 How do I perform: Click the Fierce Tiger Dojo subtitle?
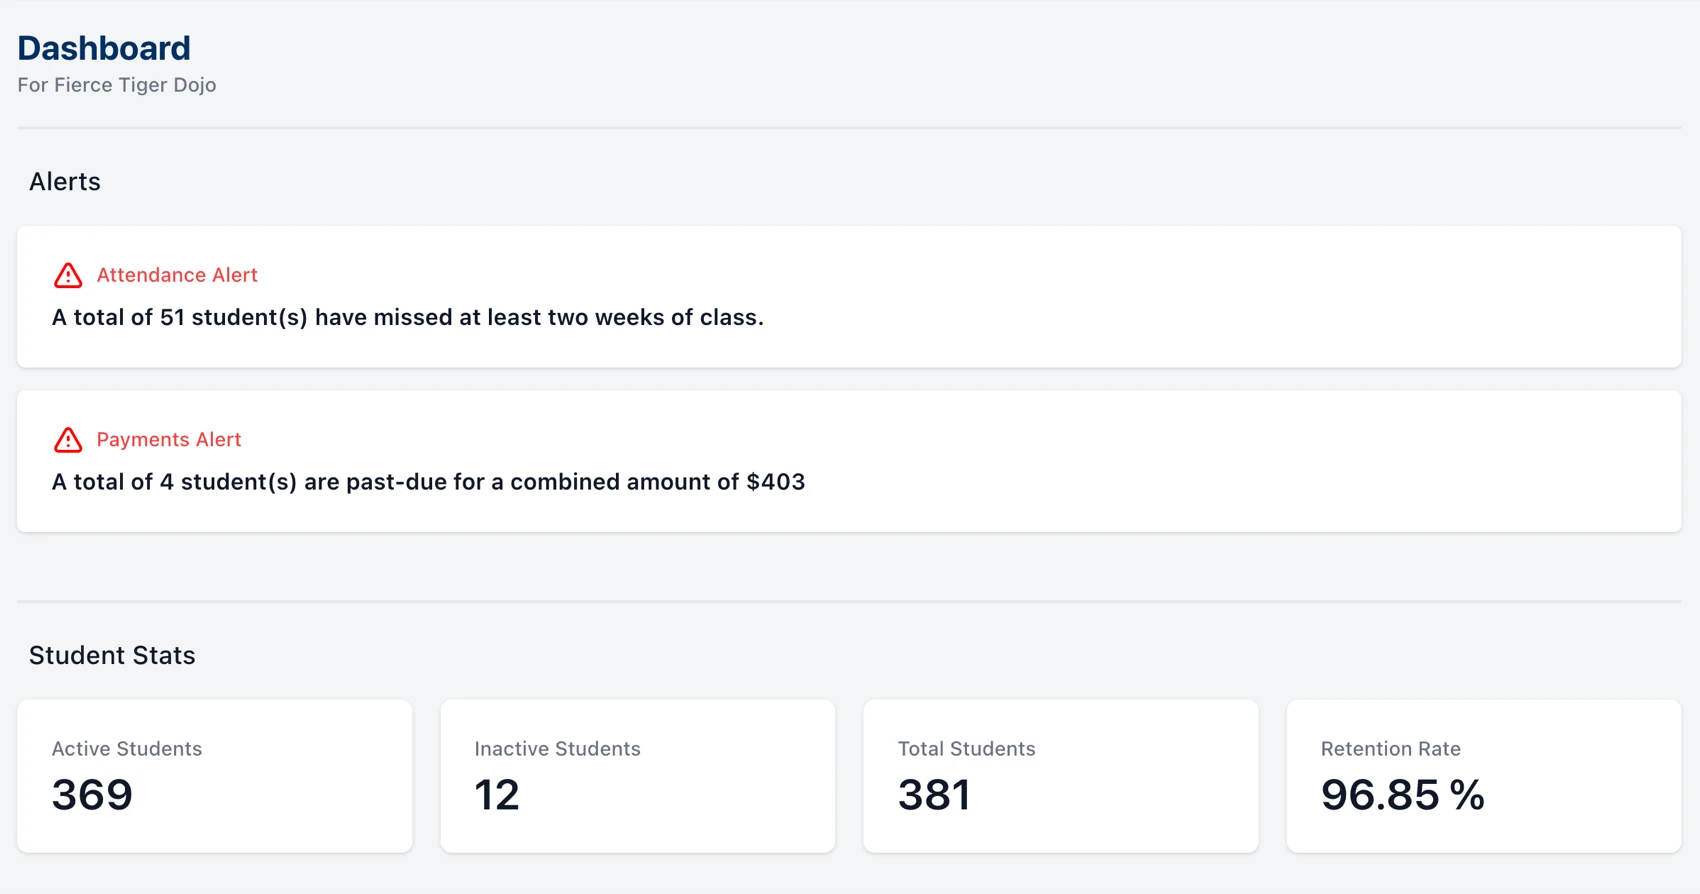pyautogui.click(x=116, y=85)
